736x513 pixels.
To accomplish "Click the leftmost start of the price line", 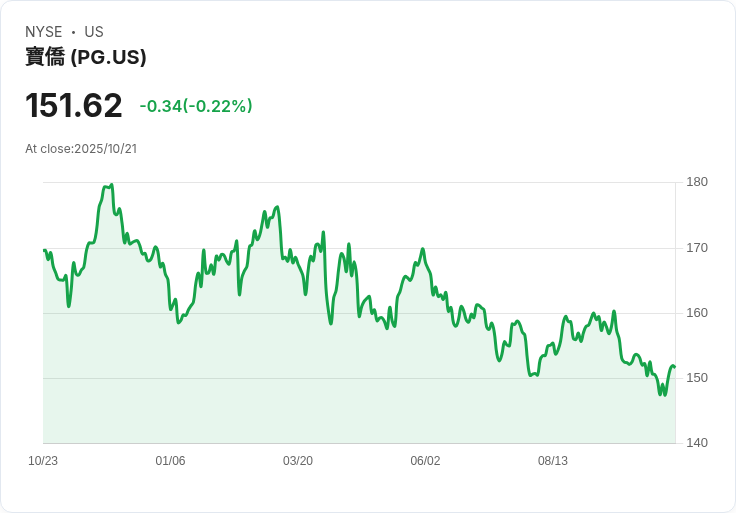I will [44, 250].
